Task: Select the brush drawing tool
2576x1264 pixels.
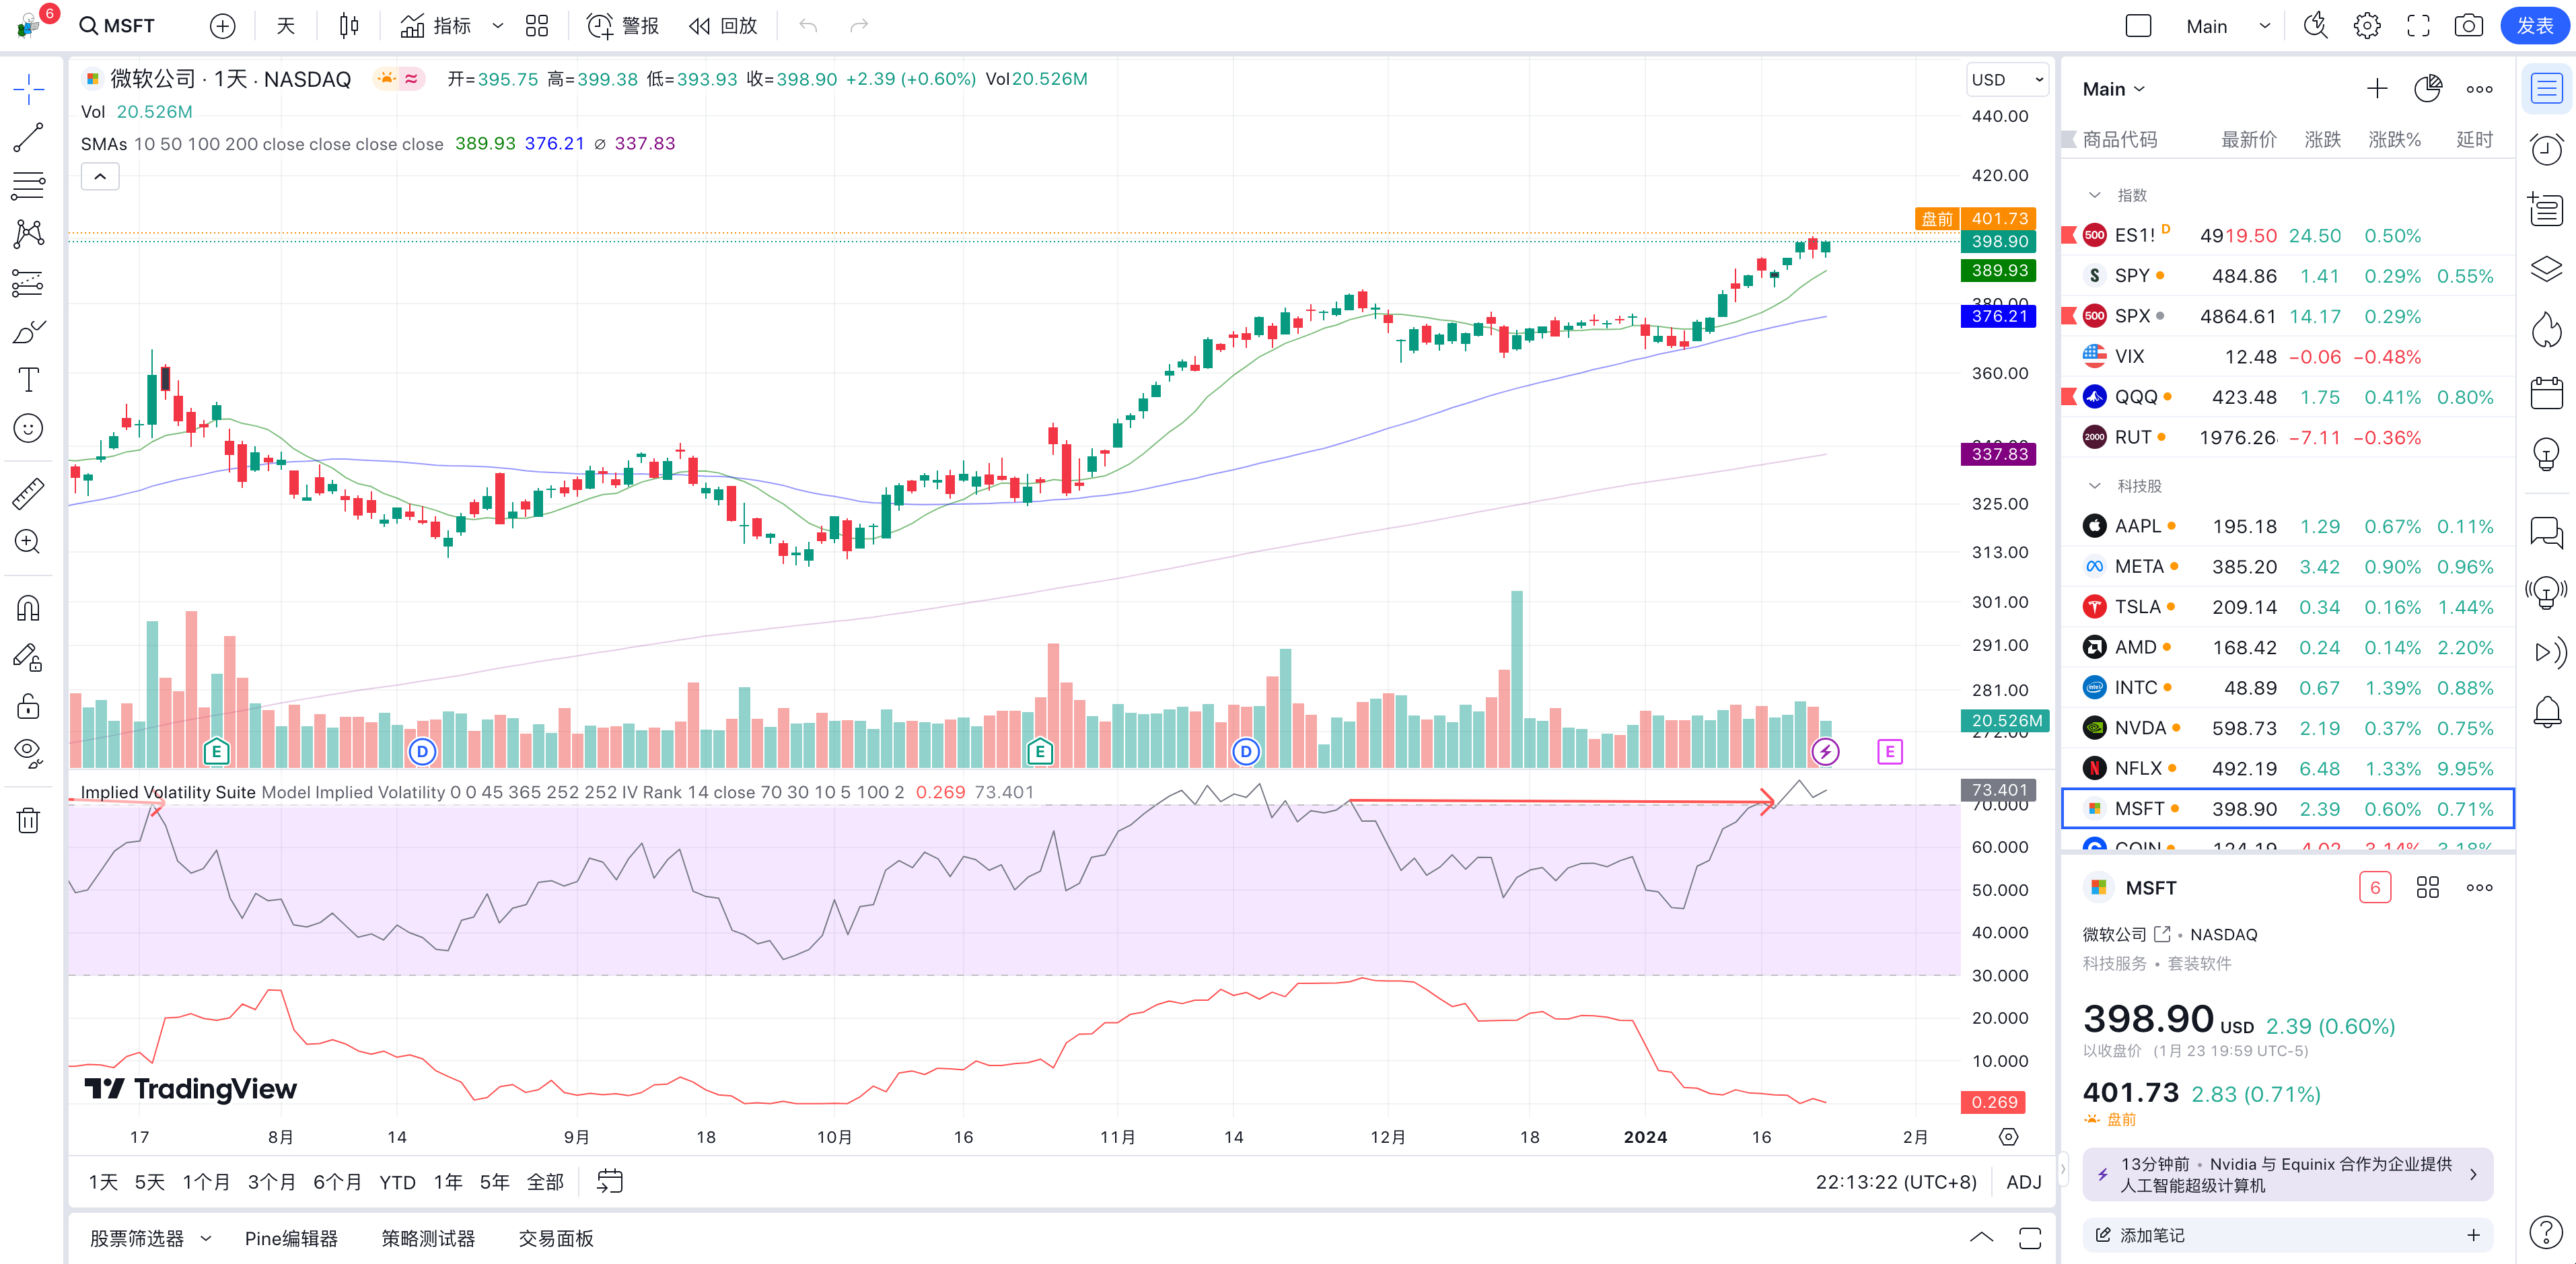Action: (x=29, y=331)
